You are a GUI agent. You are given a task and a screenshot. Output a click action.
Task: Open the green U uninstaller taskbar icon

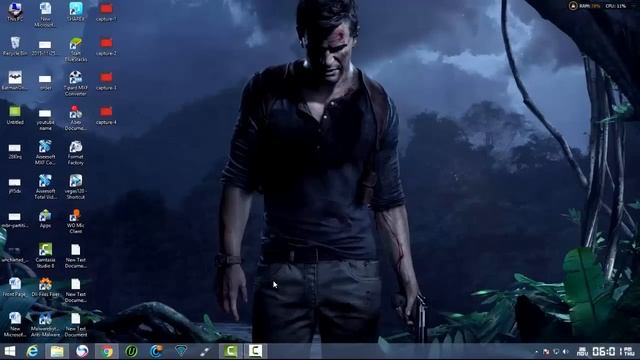tap(131, 351)
